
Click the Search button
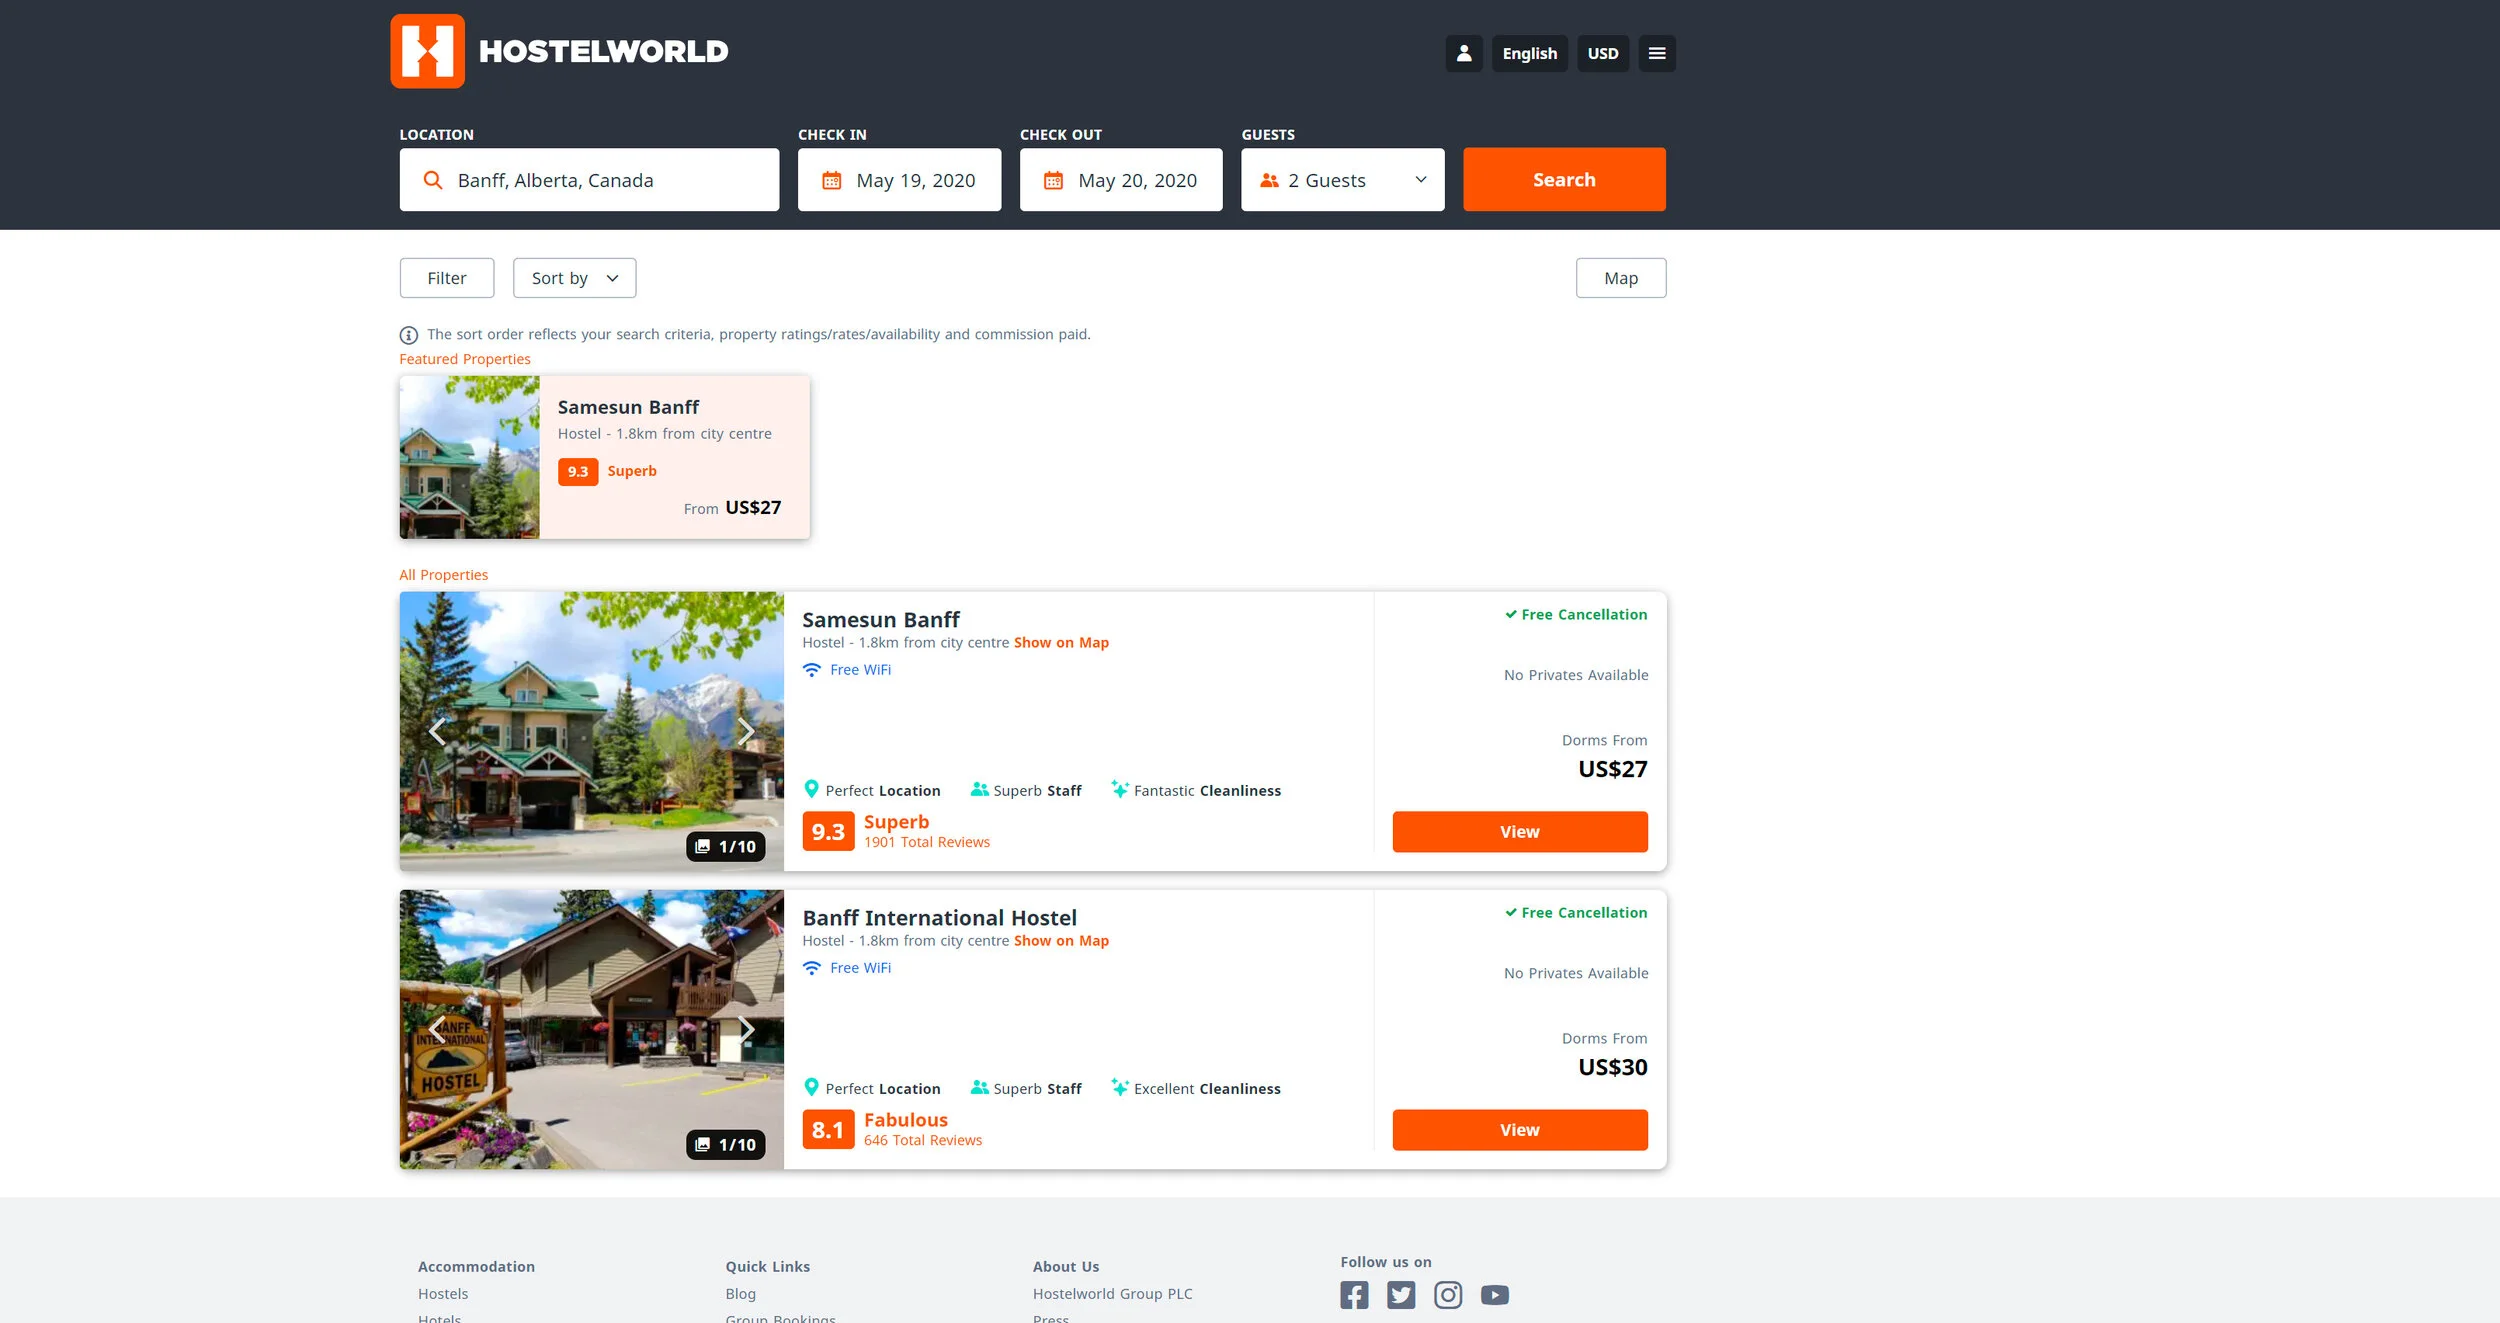pos(1564,179)
